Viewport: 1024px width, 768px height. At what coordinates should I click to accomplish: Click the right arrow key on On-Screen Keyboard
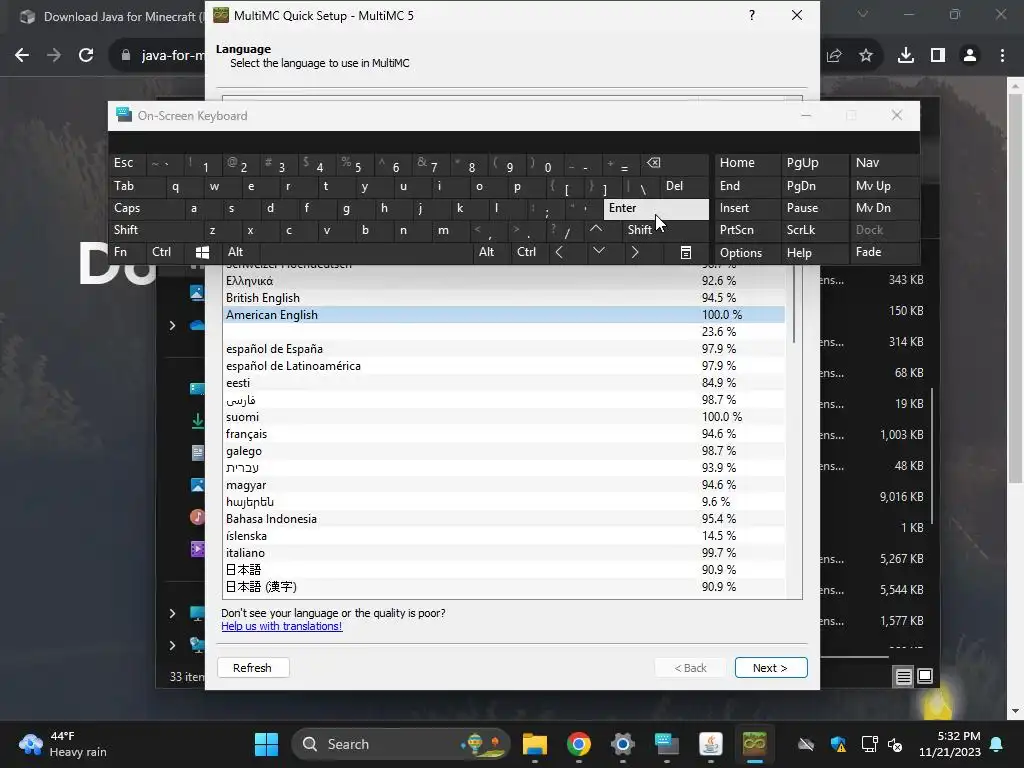635,252
